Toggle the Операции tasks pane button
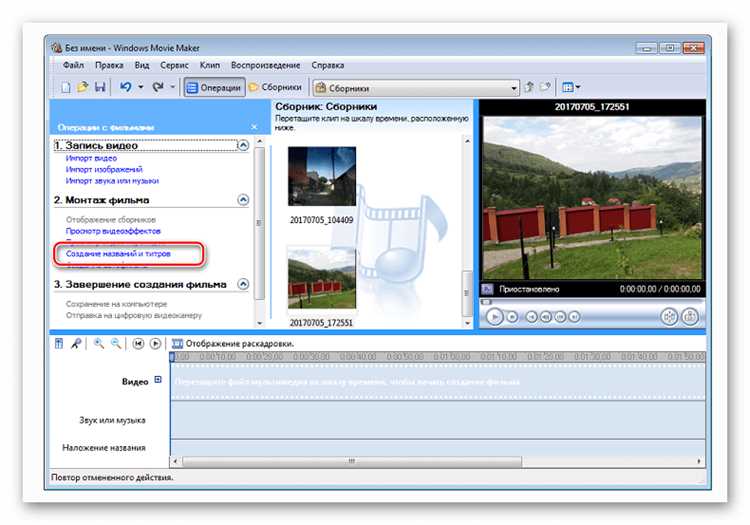Viewport: 750px width, 525px height. (x=214, y=88)
